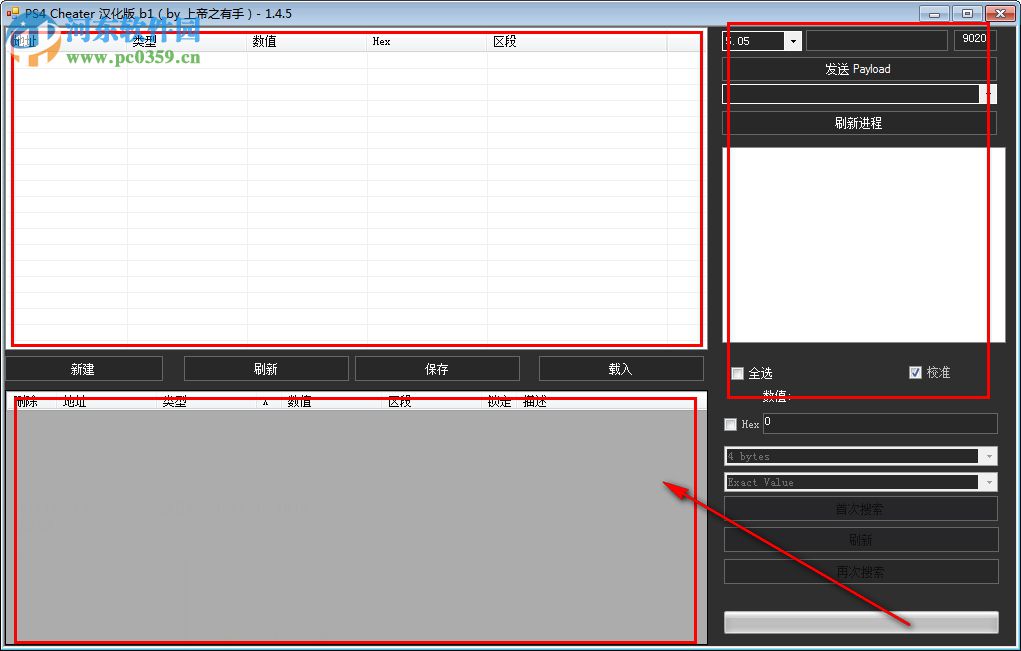
Task: Uncheck the 校准 checkbox
Action: point(916,372)
